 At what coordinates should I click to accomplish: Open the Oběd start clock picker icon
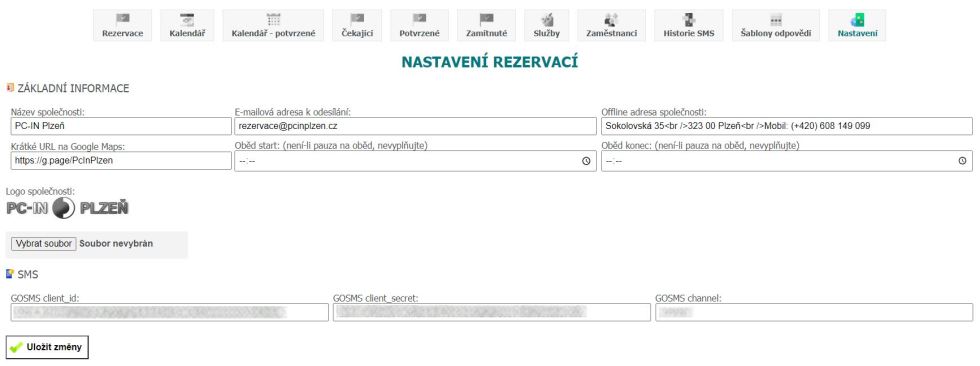click(x=586, y=161)
